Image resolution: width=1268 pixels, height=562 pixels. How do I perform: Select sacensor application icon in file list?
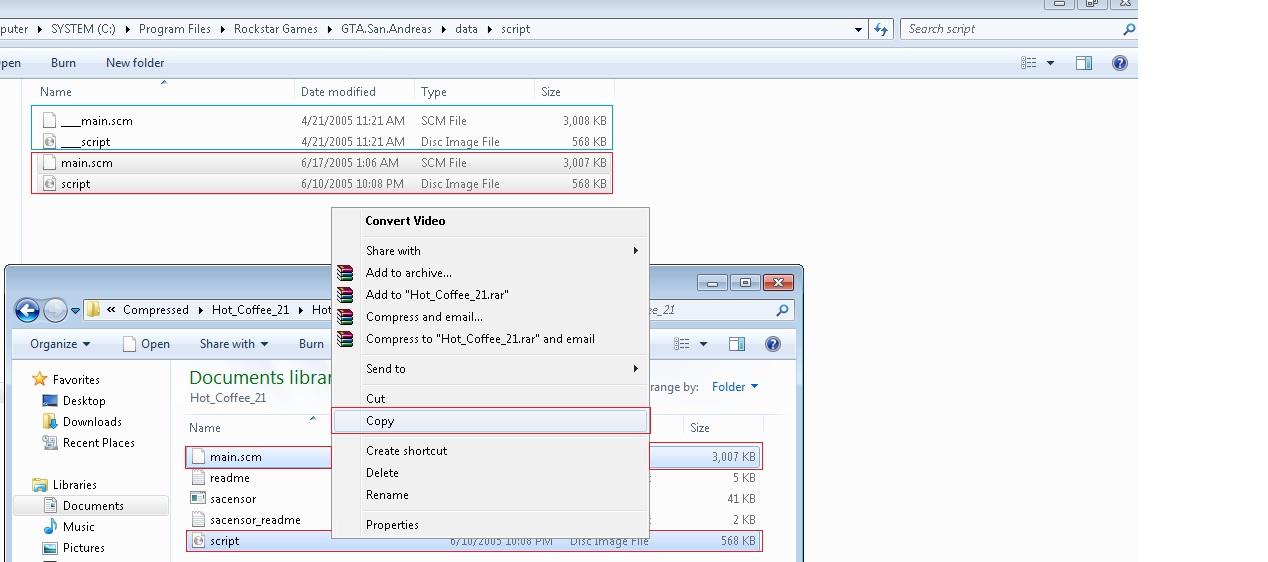point(198,499)
